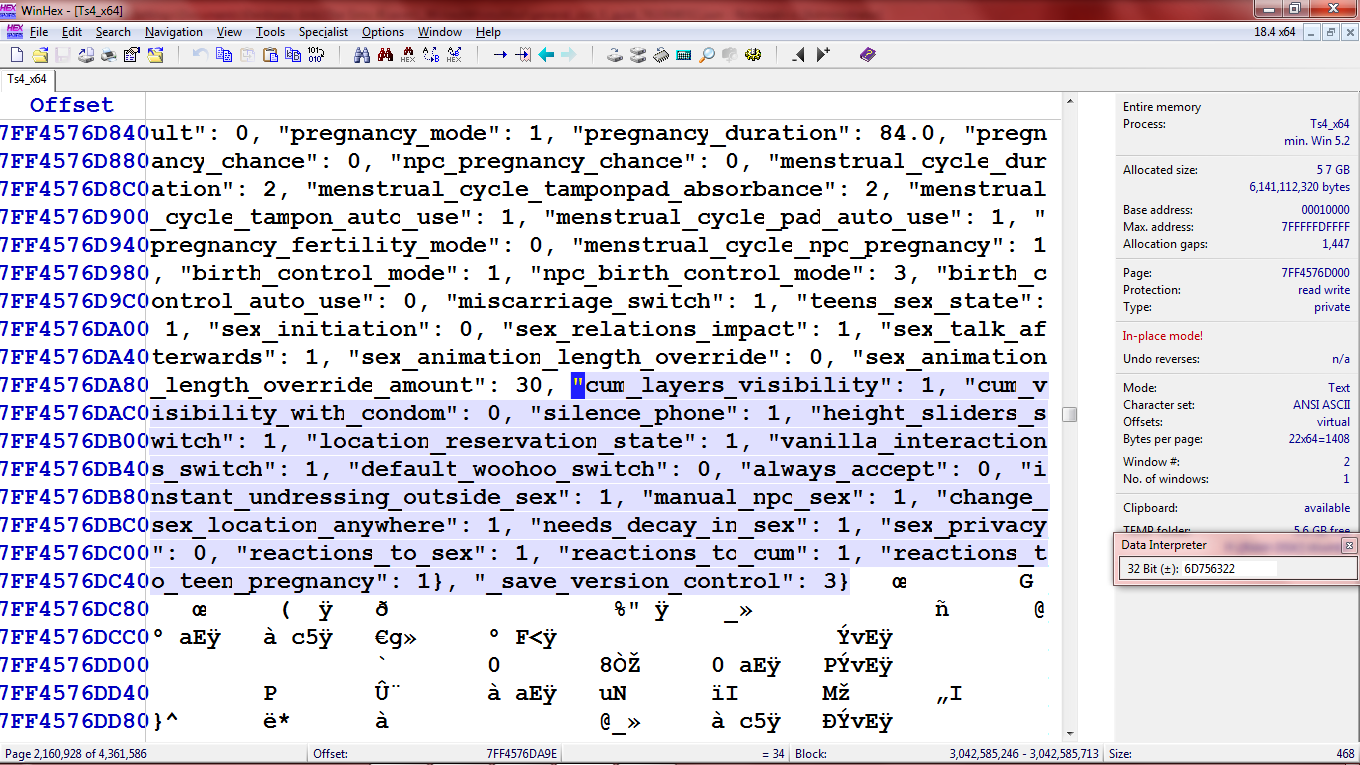Click offset row 7FF4576D840
Viewport: 1360px width, 765px height.
point(74,133)
